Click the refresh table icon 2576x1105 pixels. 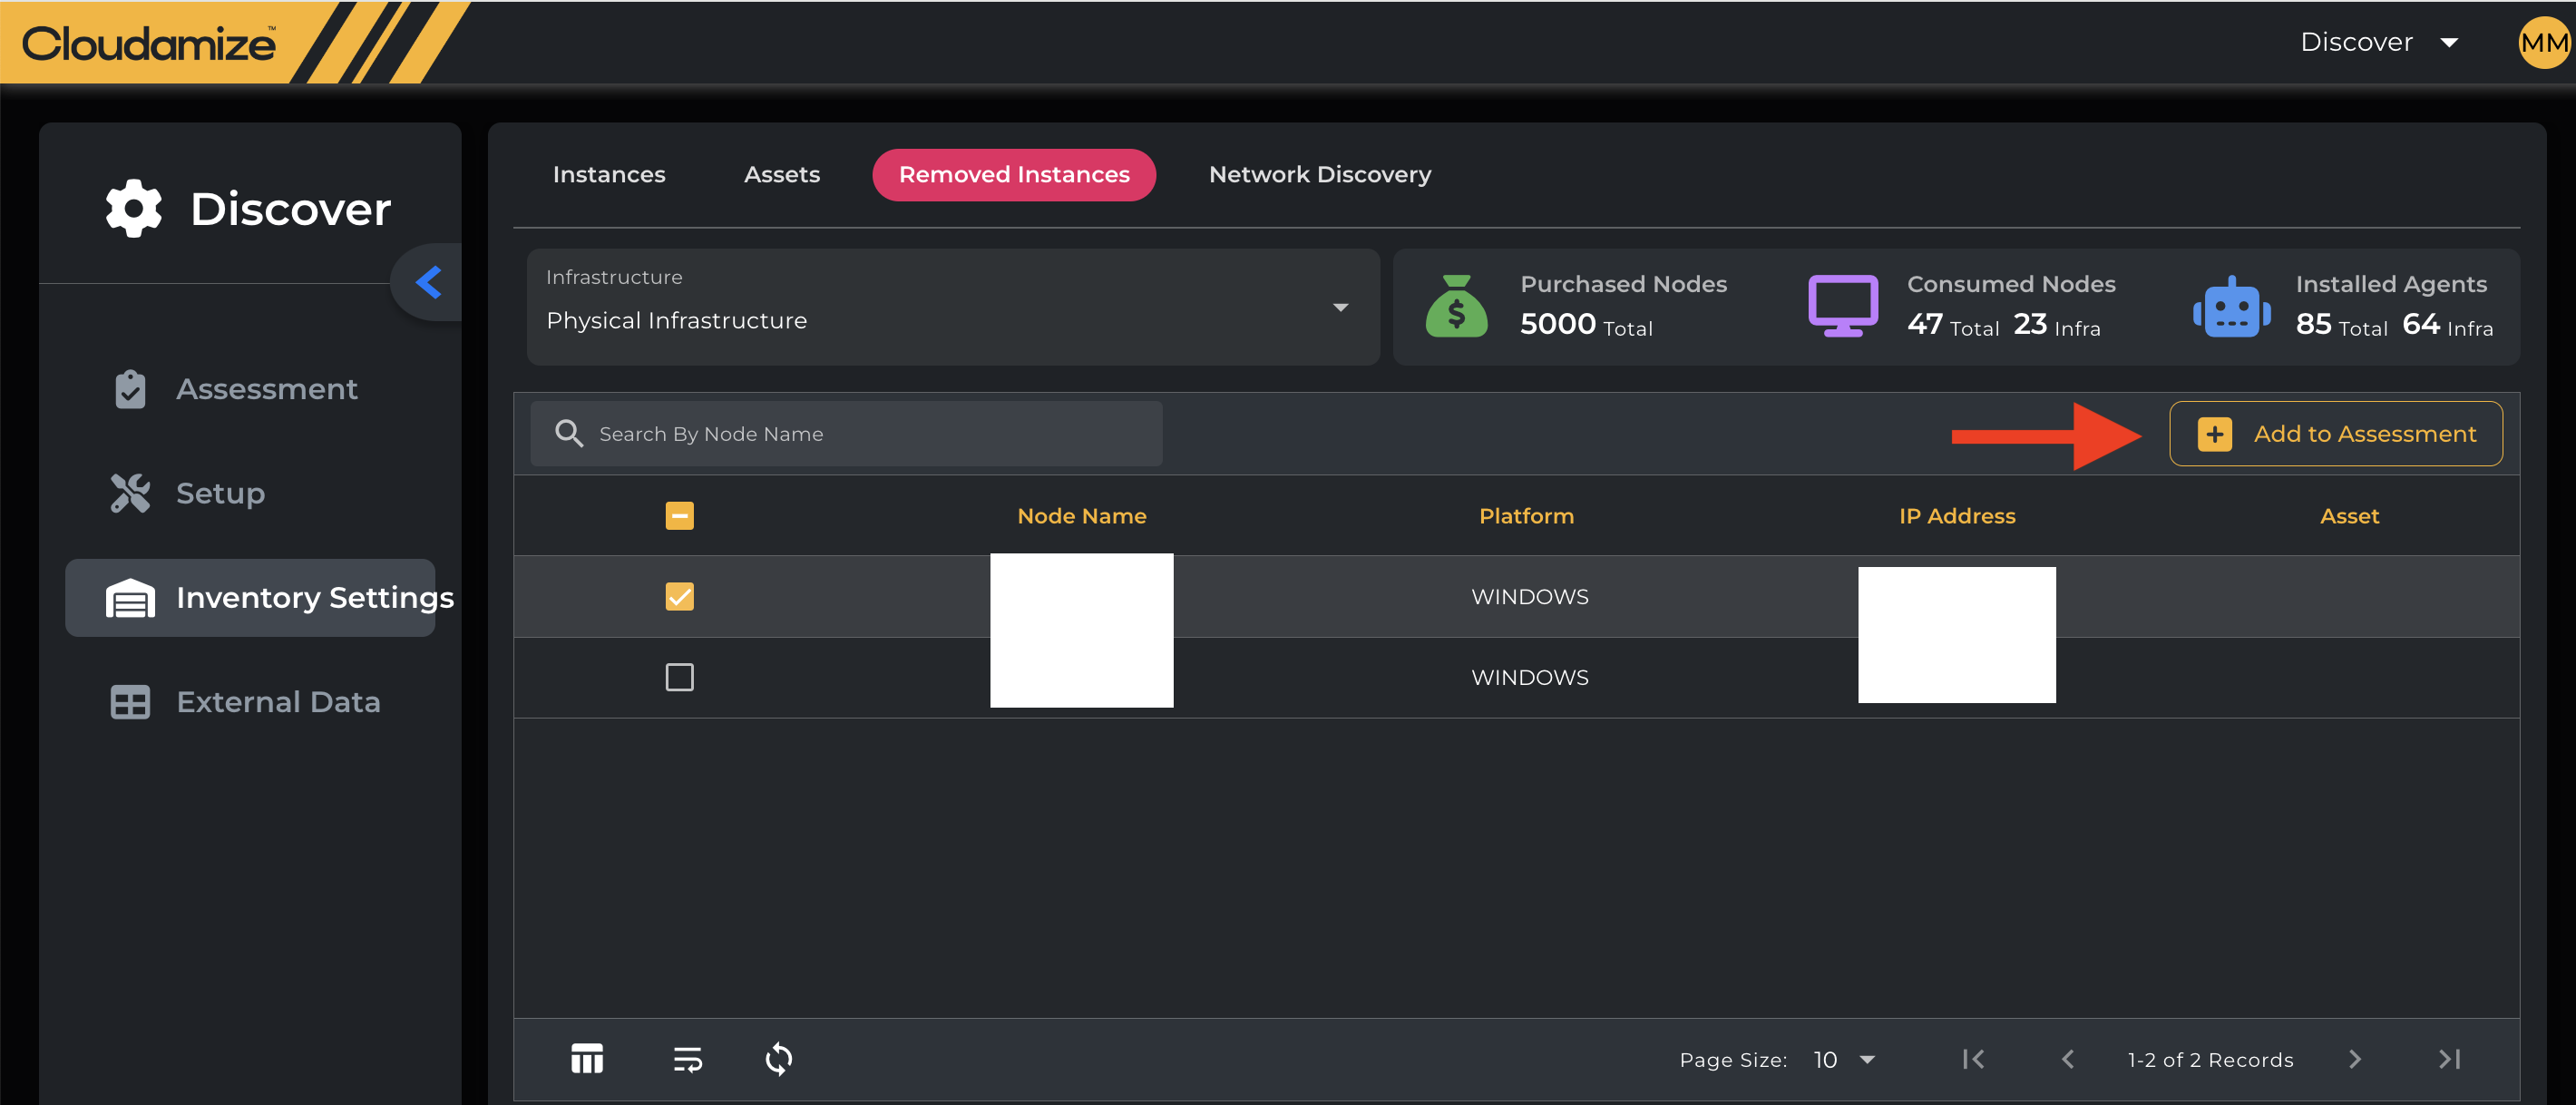(778, 1058)
